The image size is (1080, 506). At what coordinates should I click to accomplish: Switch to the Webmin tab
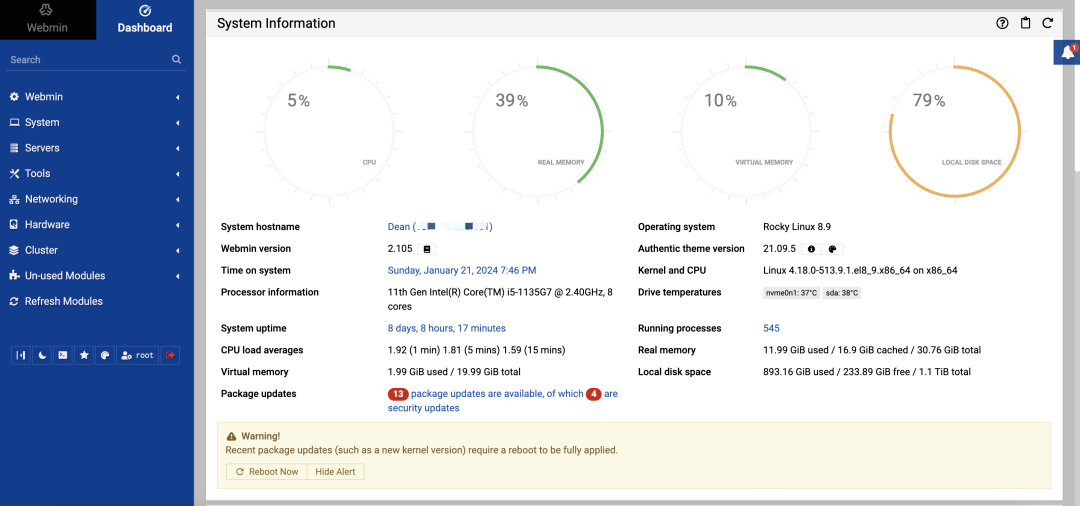[x=47, y=20]
